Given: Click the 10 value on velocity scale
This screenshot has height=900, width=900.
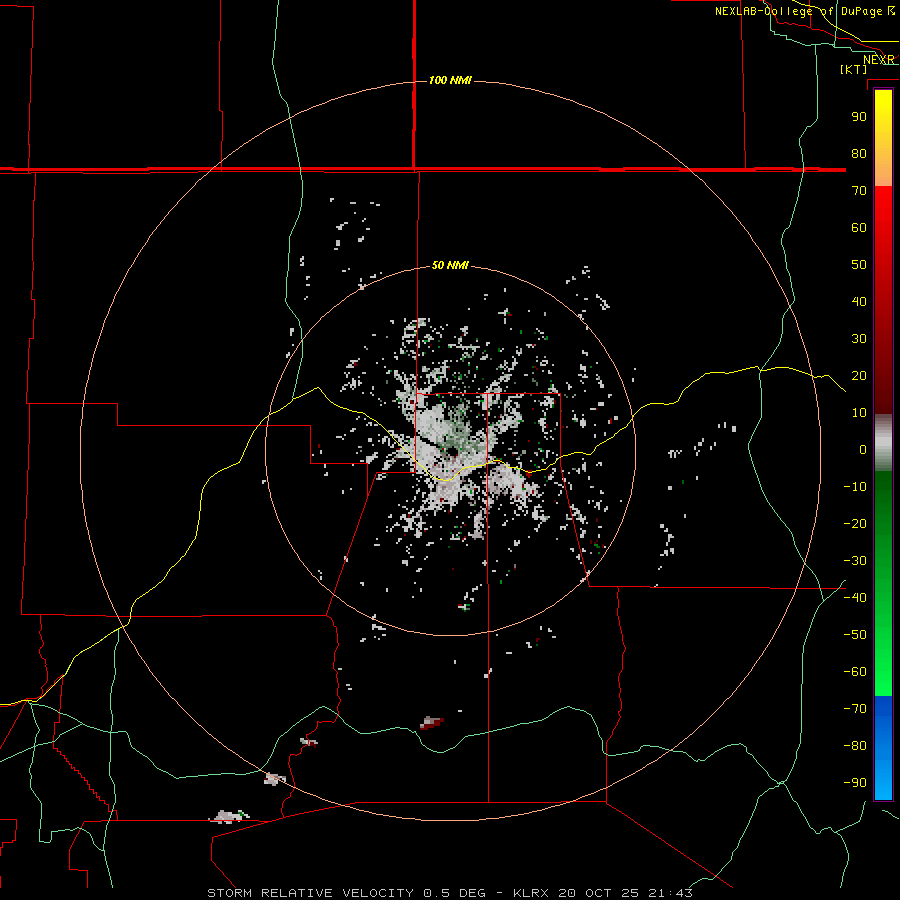Looking at the screenshot, I should click(x=859, y=413).
